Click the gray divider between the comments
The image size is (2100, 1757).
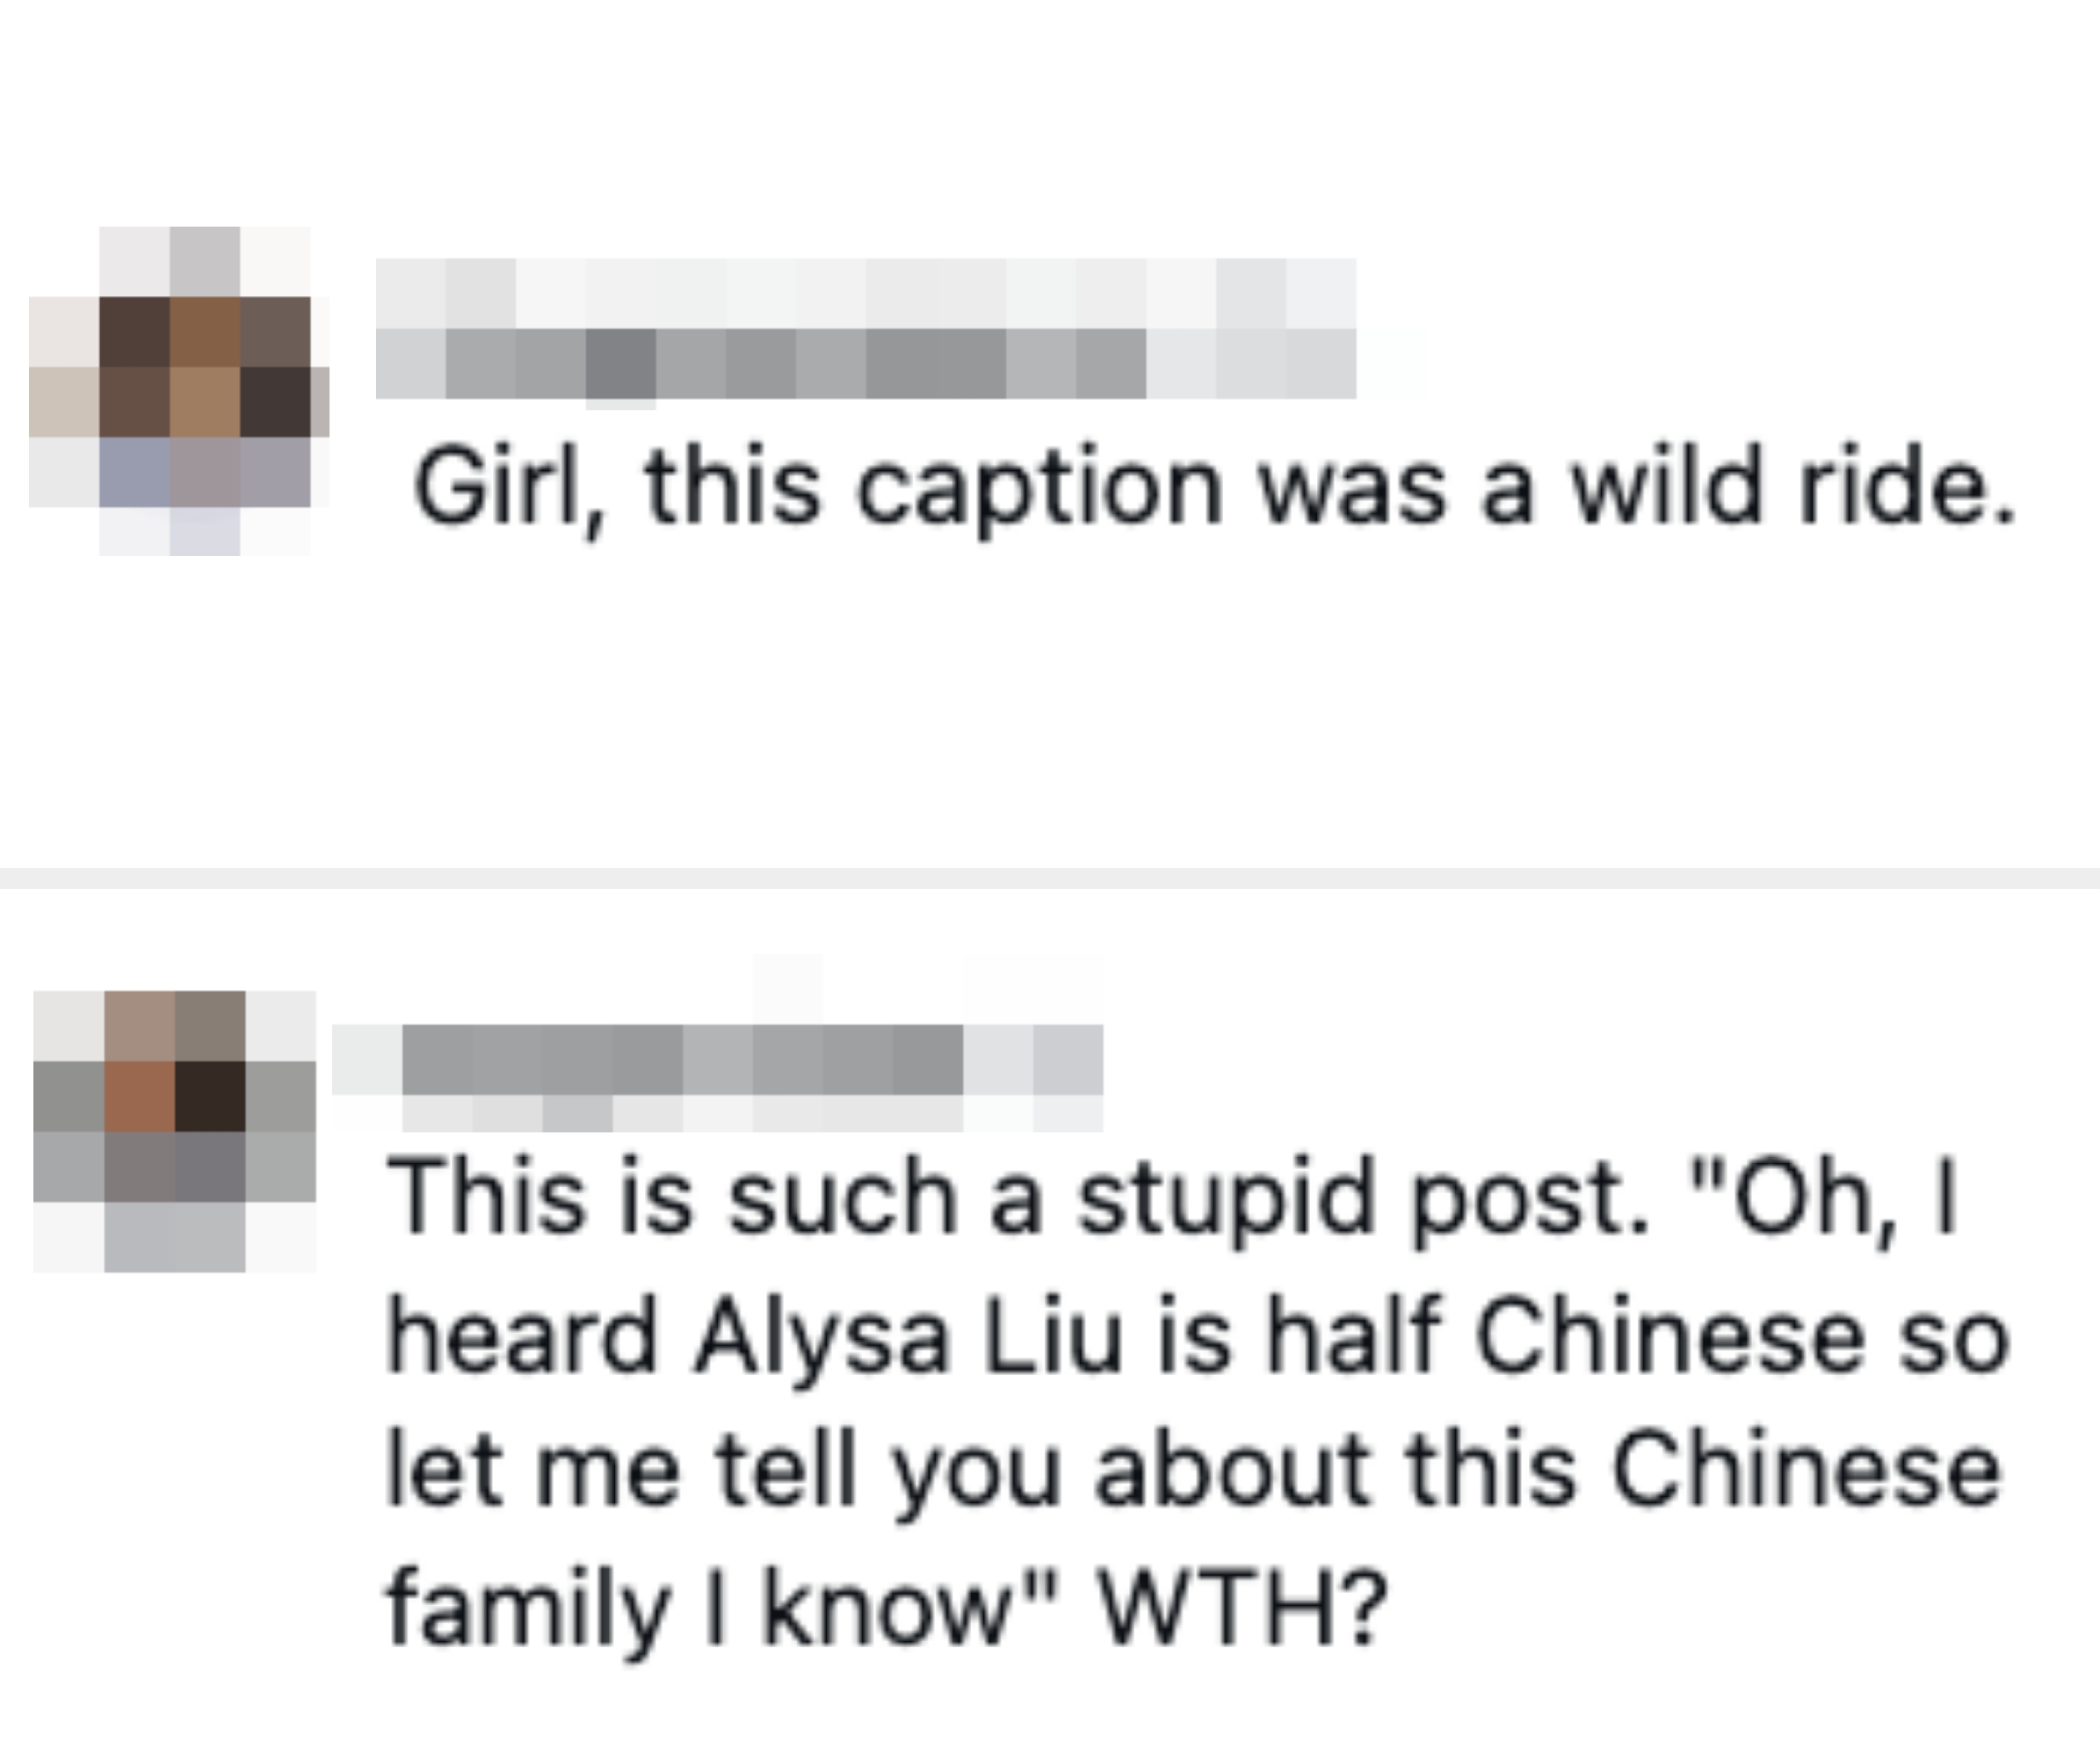click(1050, 878)
